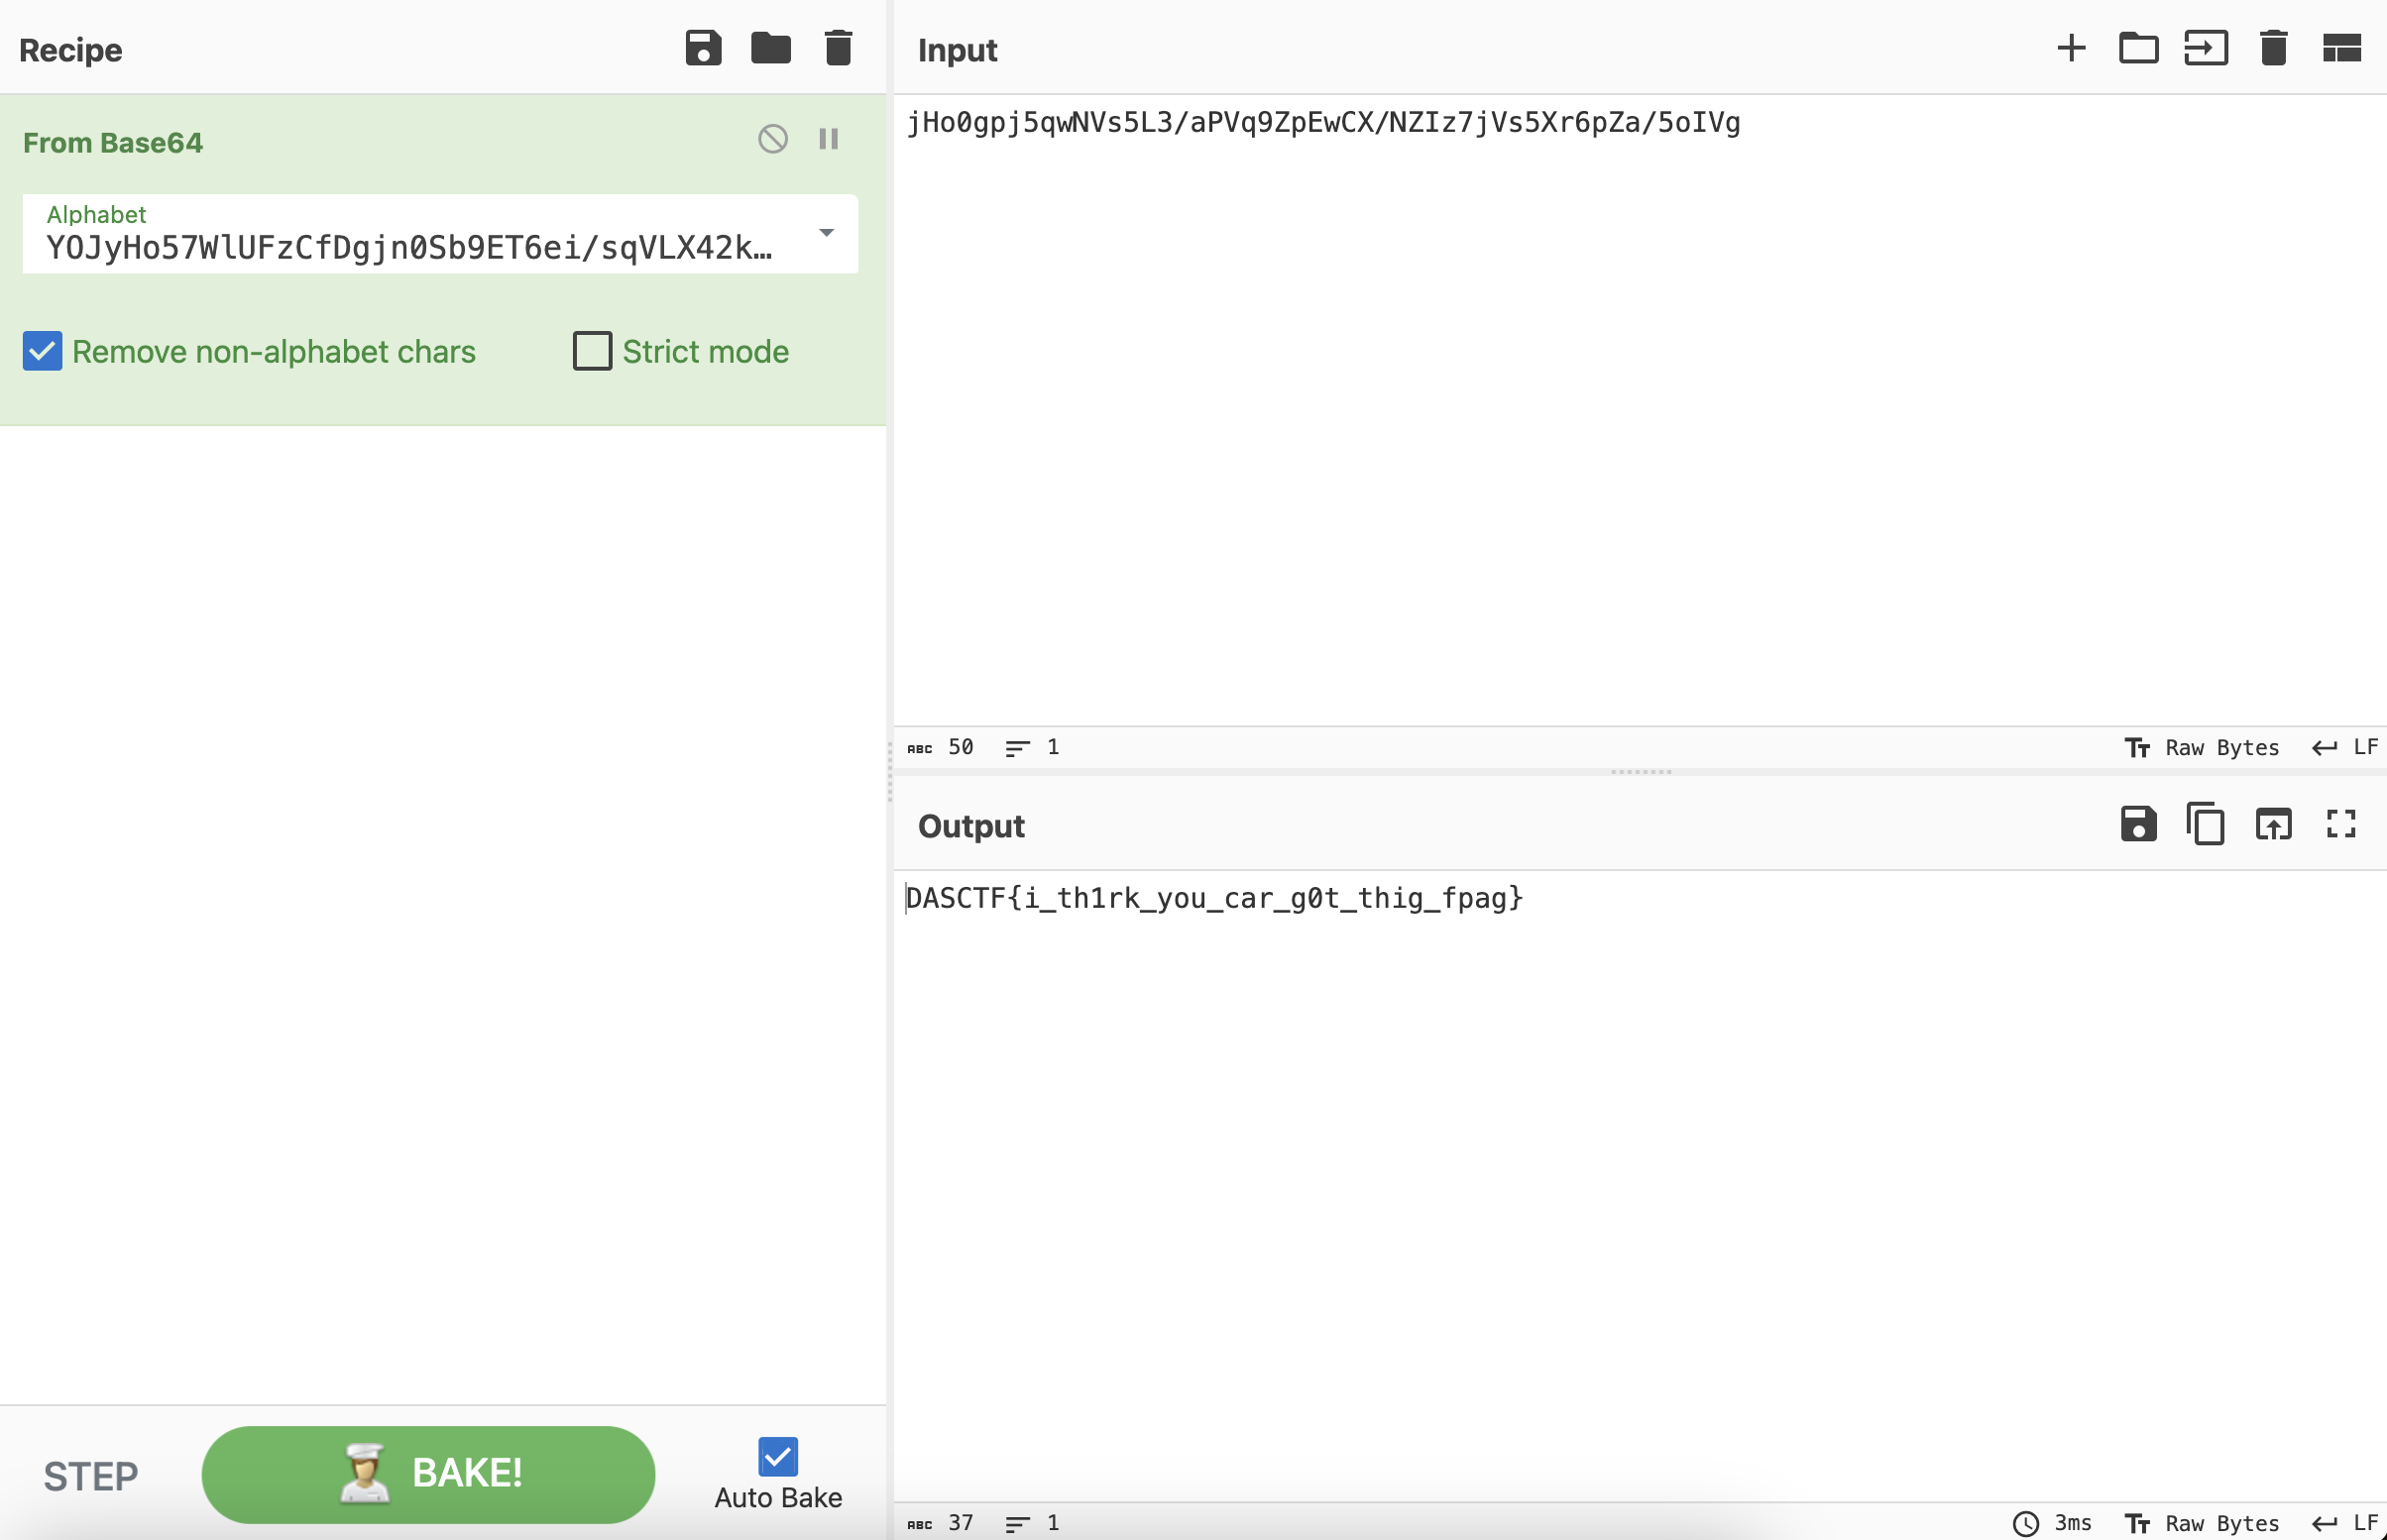Click the expand output fullscreen icon
Image resolution: width=2387 pixels, height=1540 pixels.
pyautogui.click(x=2341, y=824)
